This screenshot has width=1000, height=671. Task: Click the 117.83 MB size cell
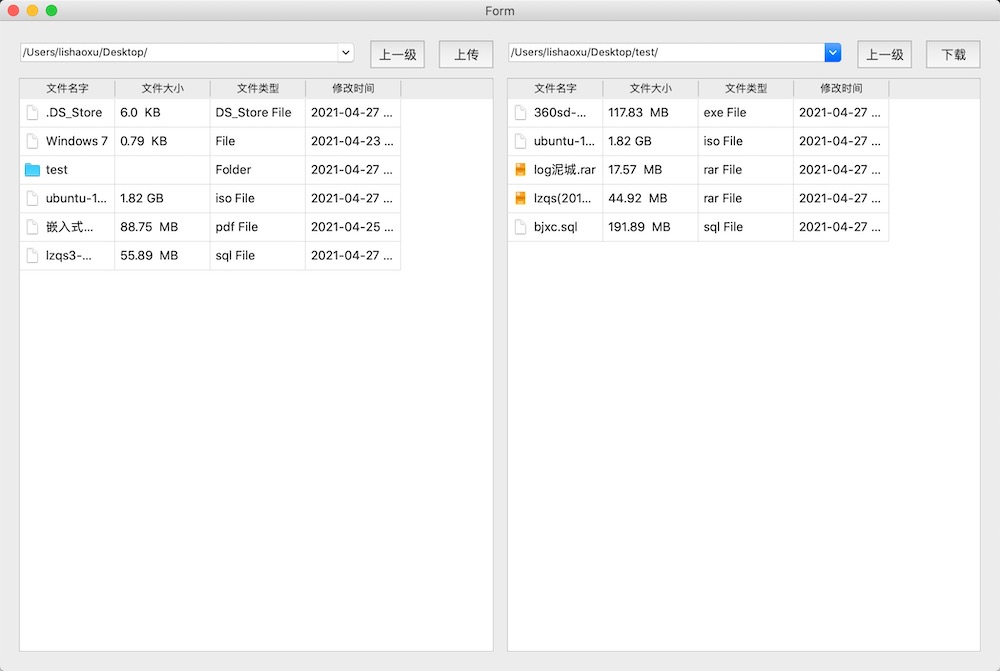coord(651,113)
